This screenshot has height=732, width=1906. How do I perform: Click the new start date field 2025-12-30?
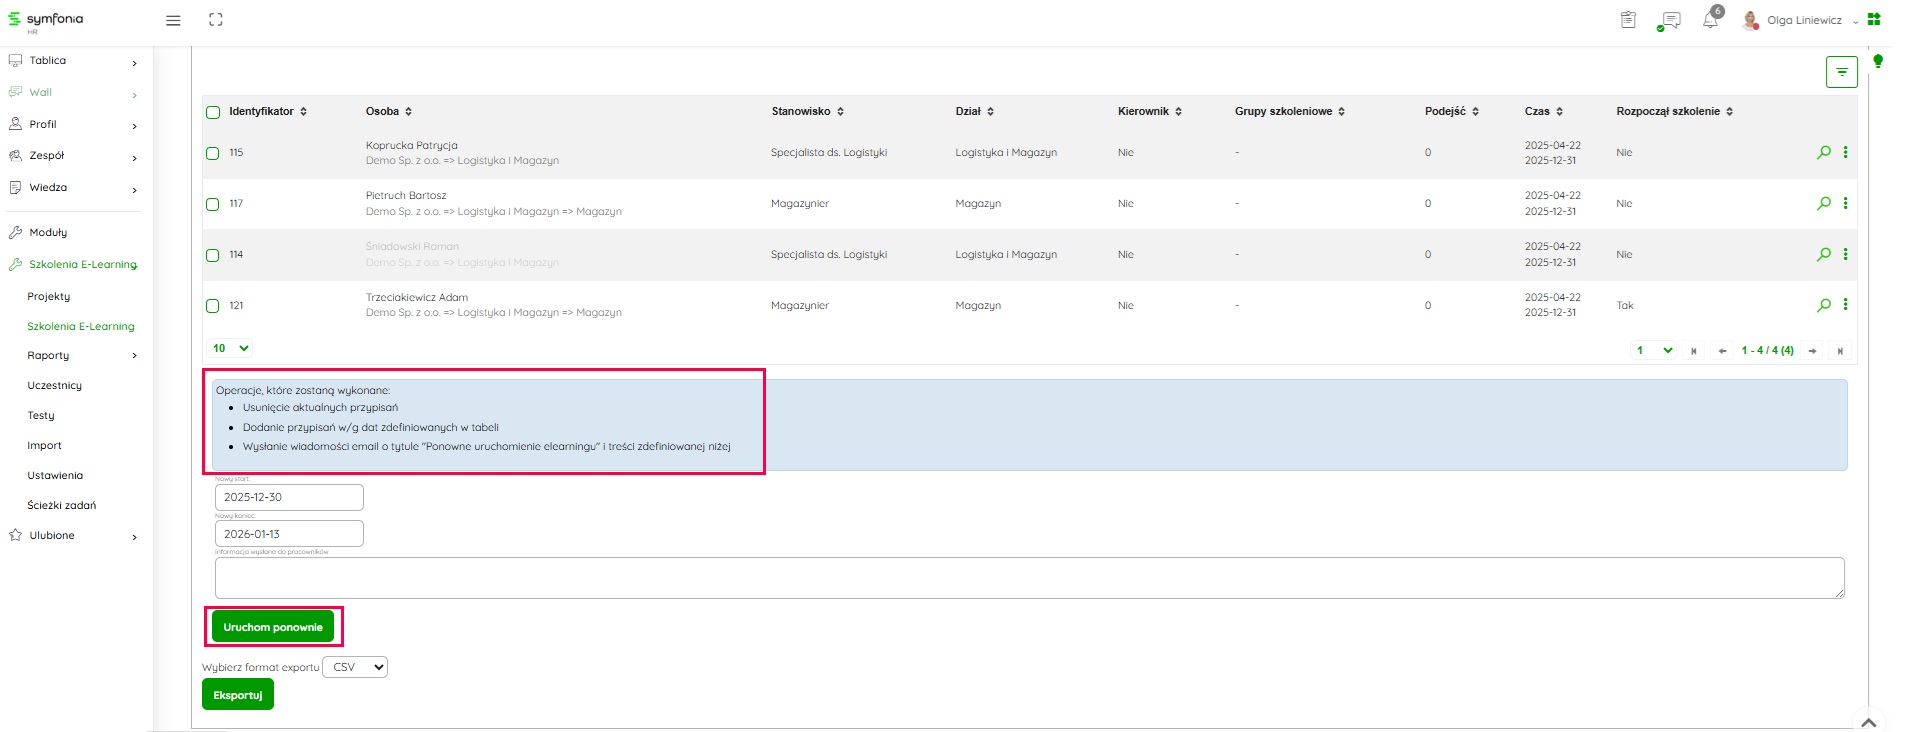[289, 497]
